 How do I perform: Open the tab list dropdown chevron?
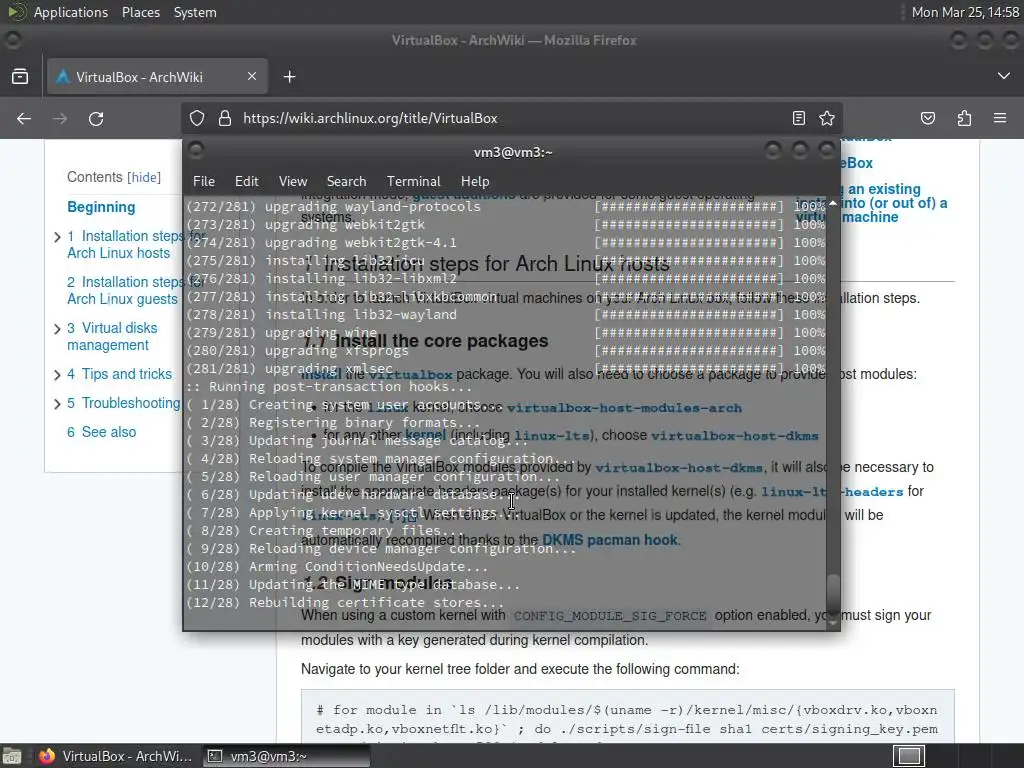pos(1004,76)
